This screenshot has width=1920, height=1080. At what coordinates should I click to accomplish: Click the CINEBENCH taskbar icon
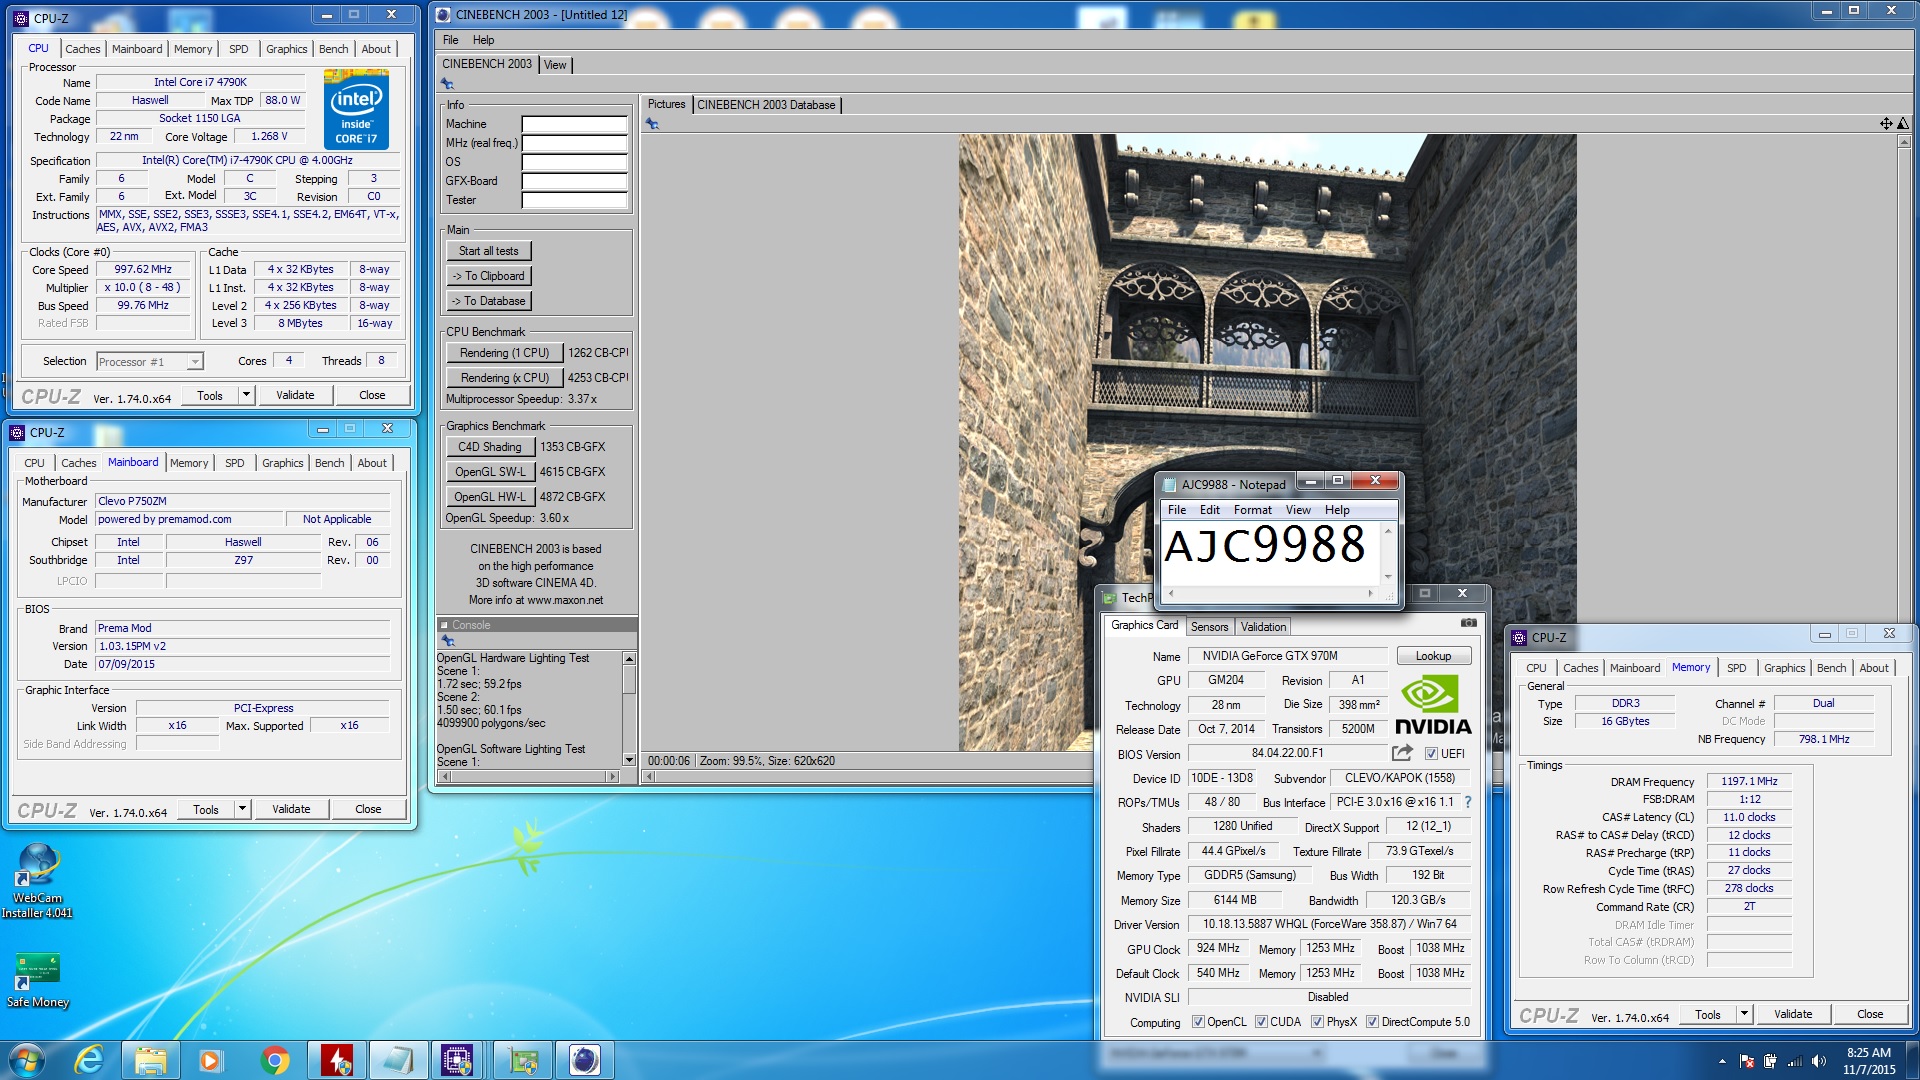tap(585, 1060)
